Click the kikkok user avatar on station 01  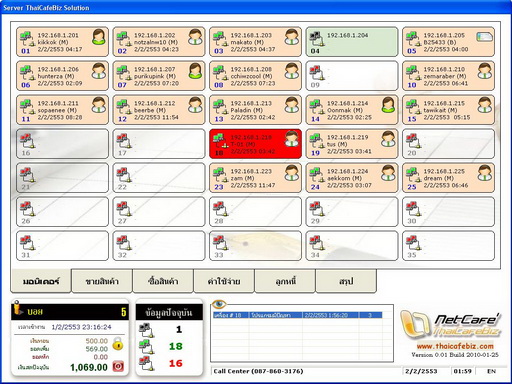tap(99, 37)
